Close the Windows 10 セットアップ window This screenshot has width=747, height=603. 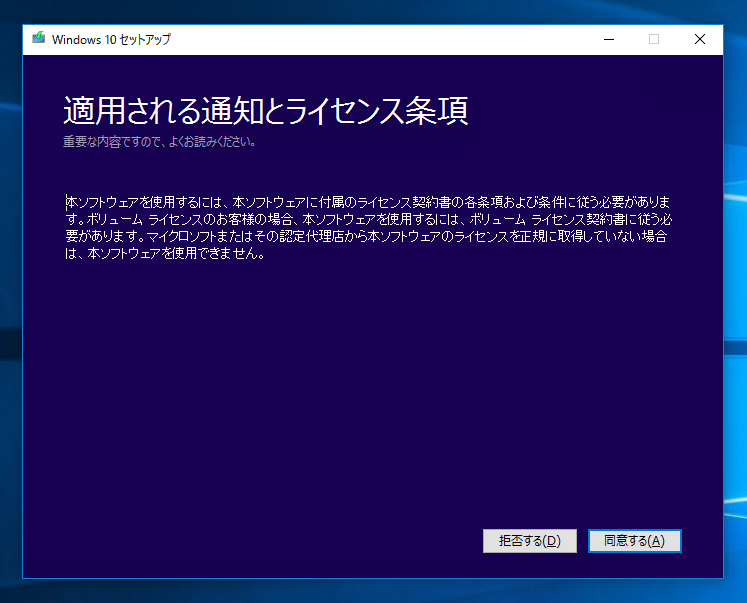click(700, 39)
